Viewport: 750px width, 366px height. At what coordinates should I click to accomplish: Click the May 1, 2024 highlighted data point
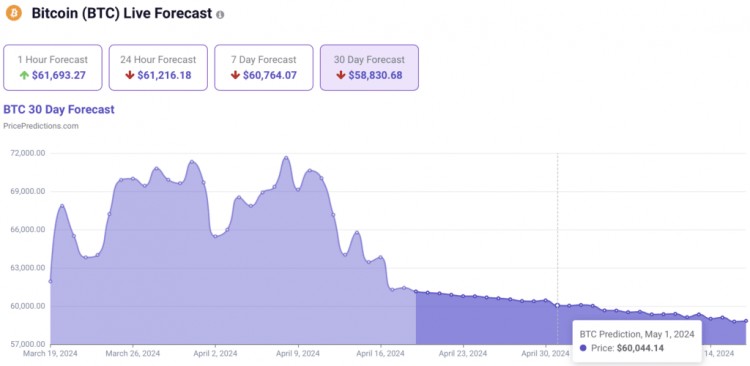coord(558,305)
